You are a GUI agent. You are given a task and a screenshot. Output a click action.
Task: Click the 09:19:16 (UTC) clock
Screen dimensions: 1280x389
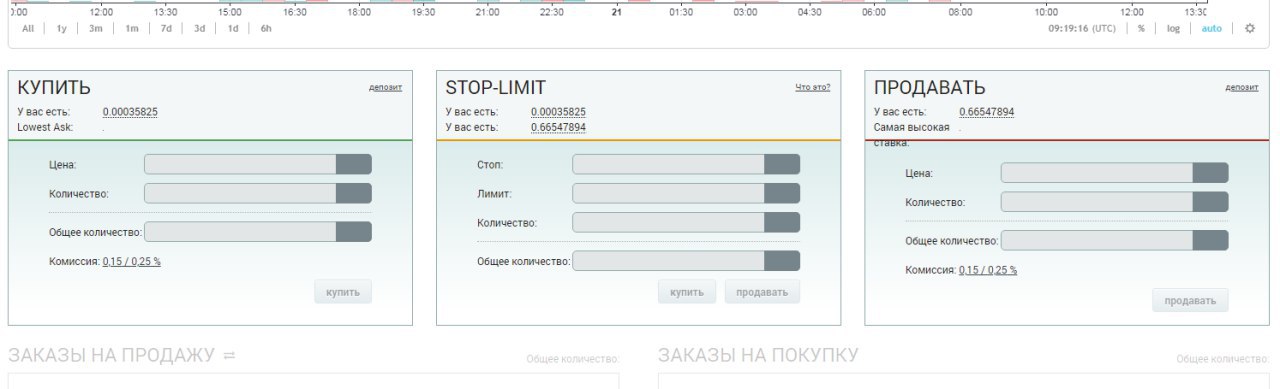click(1082, 28)
